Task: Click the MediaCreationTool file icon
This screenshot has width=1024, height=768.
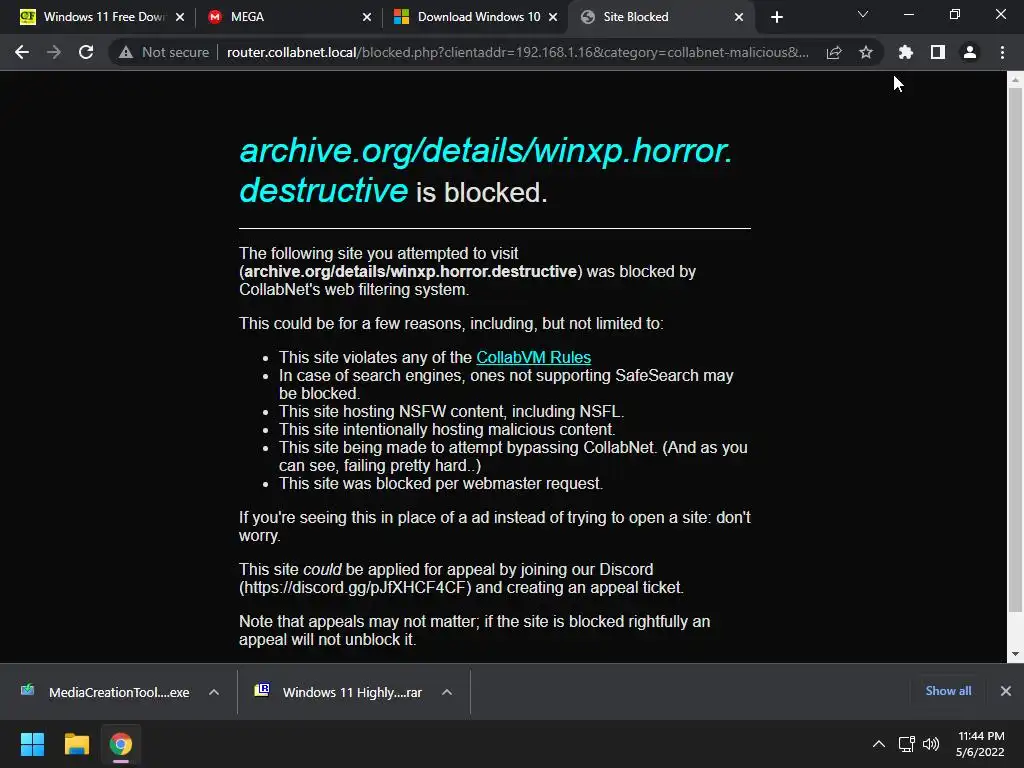Action: click(x=27, y=690)
